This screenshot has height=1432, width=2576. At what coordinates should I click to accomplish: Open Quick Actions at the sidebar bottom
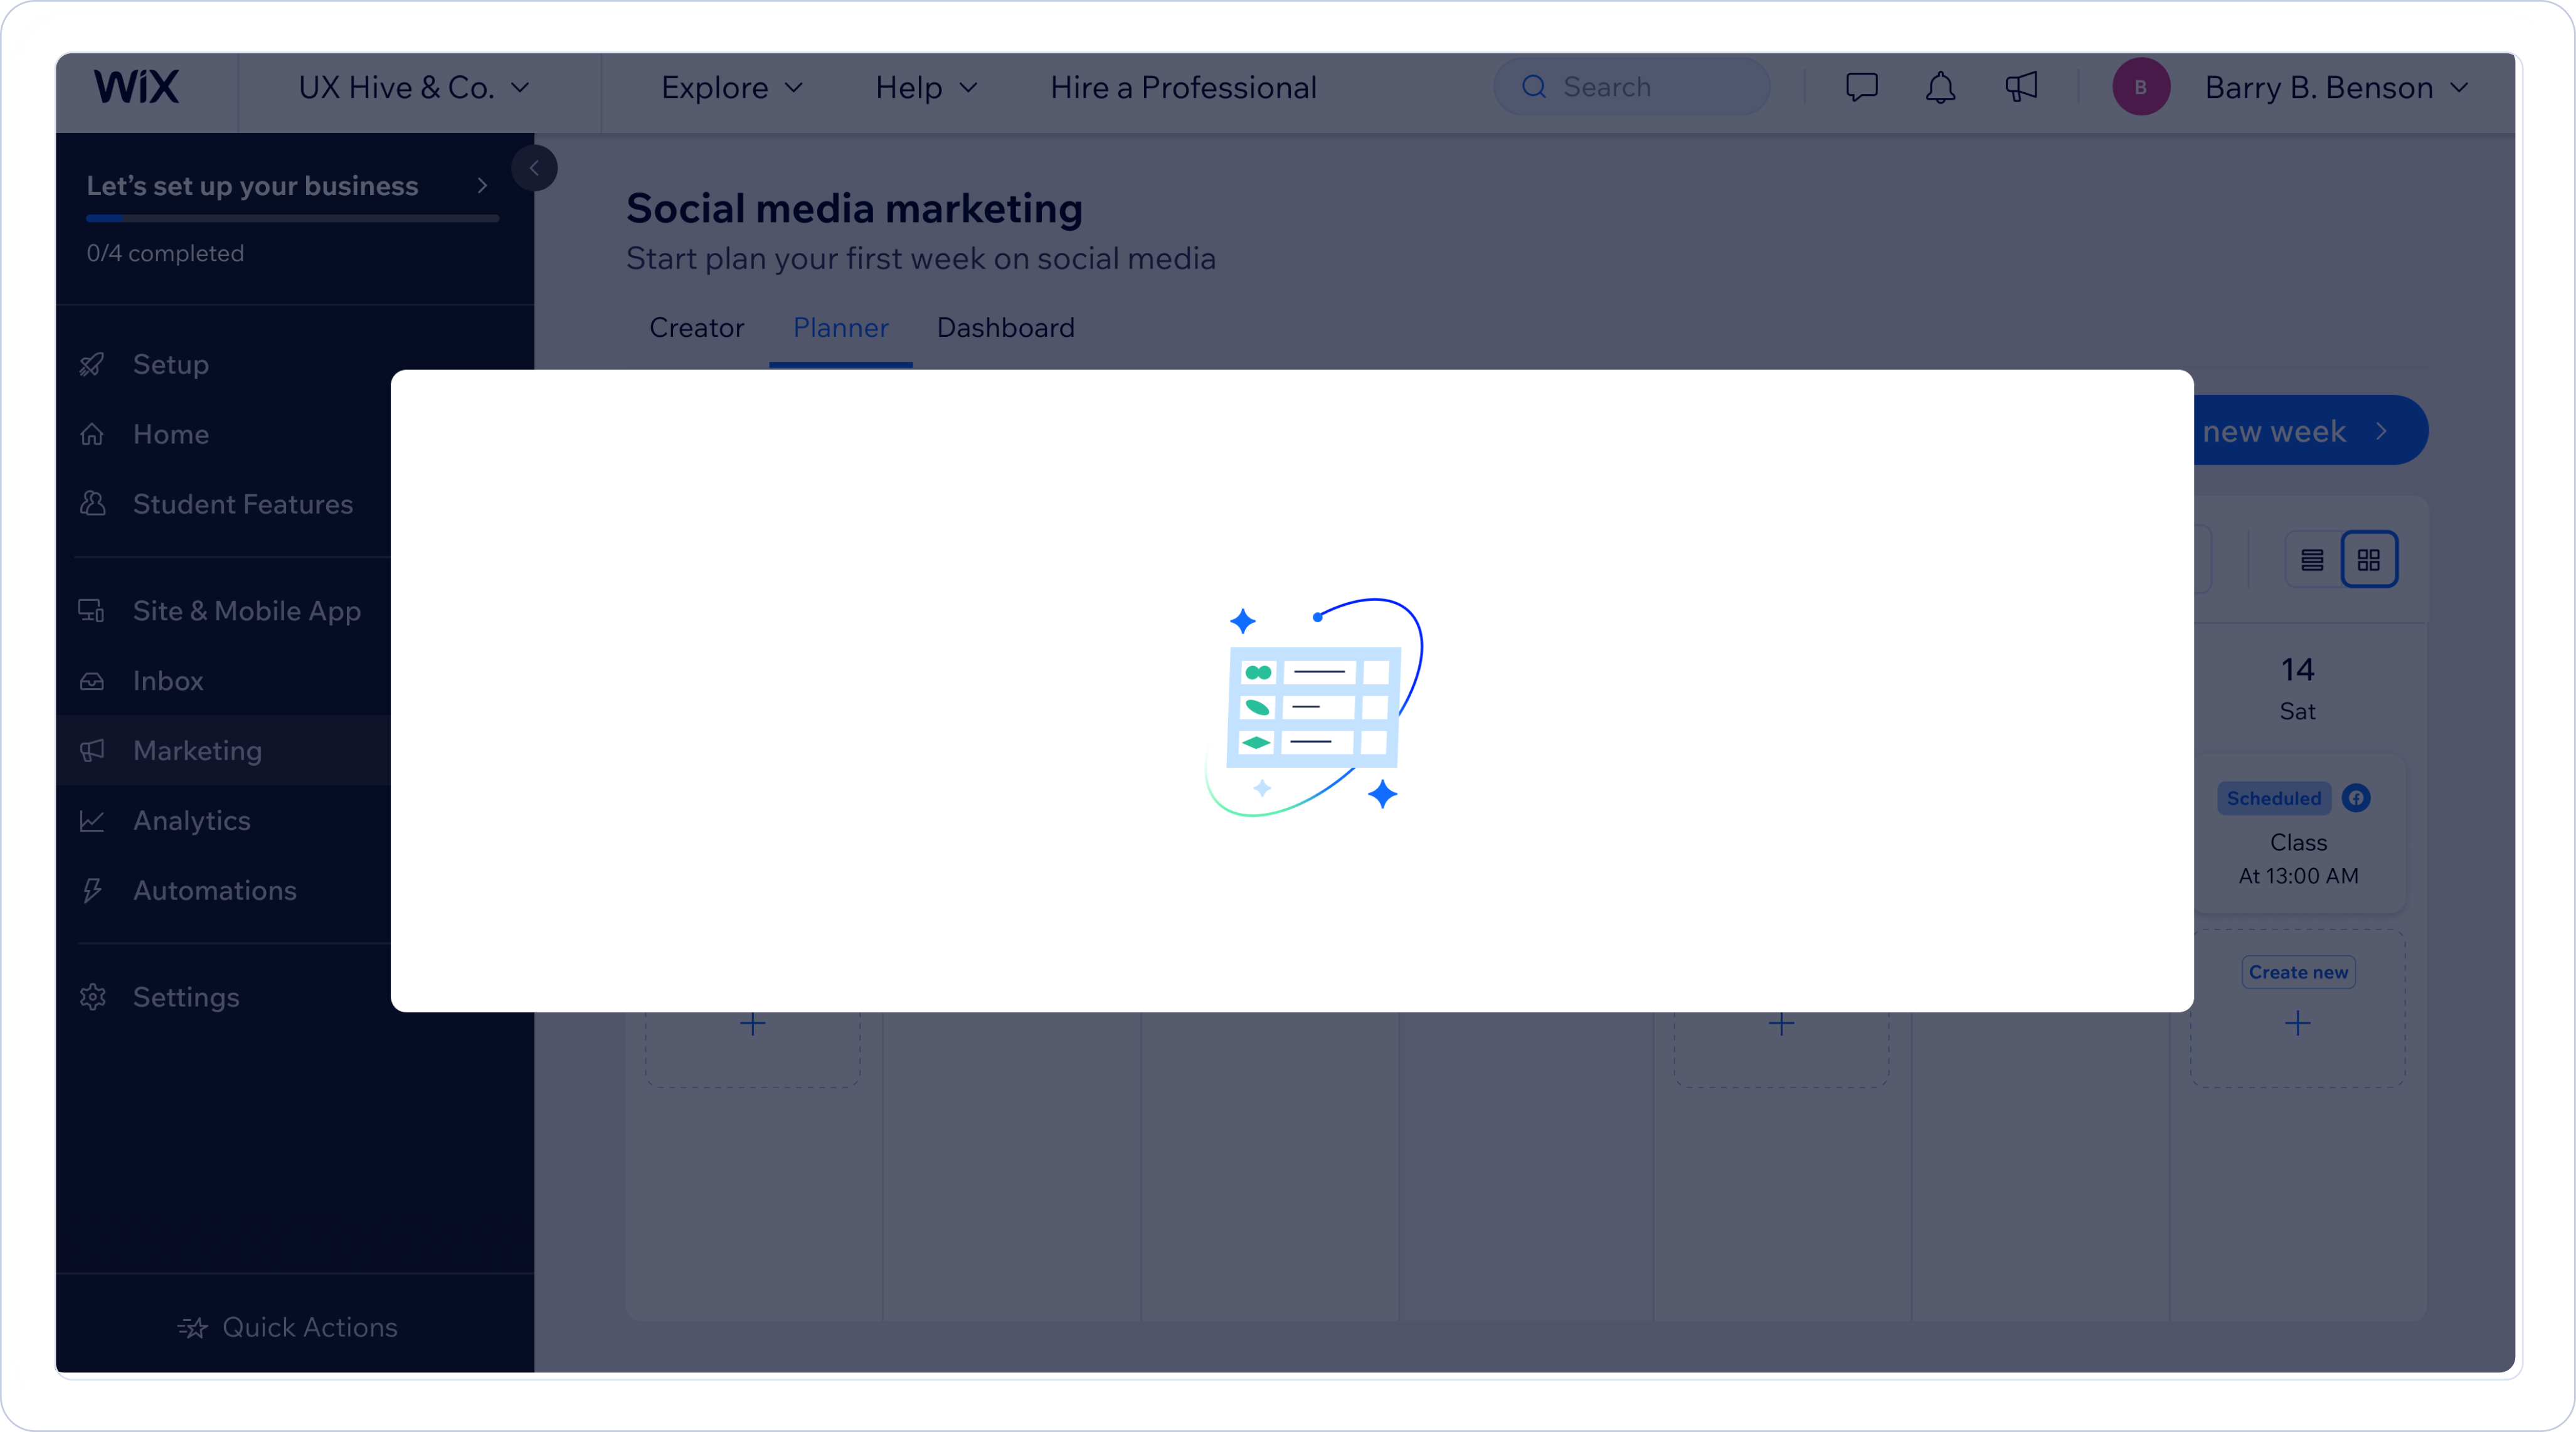coord(288,1327)
